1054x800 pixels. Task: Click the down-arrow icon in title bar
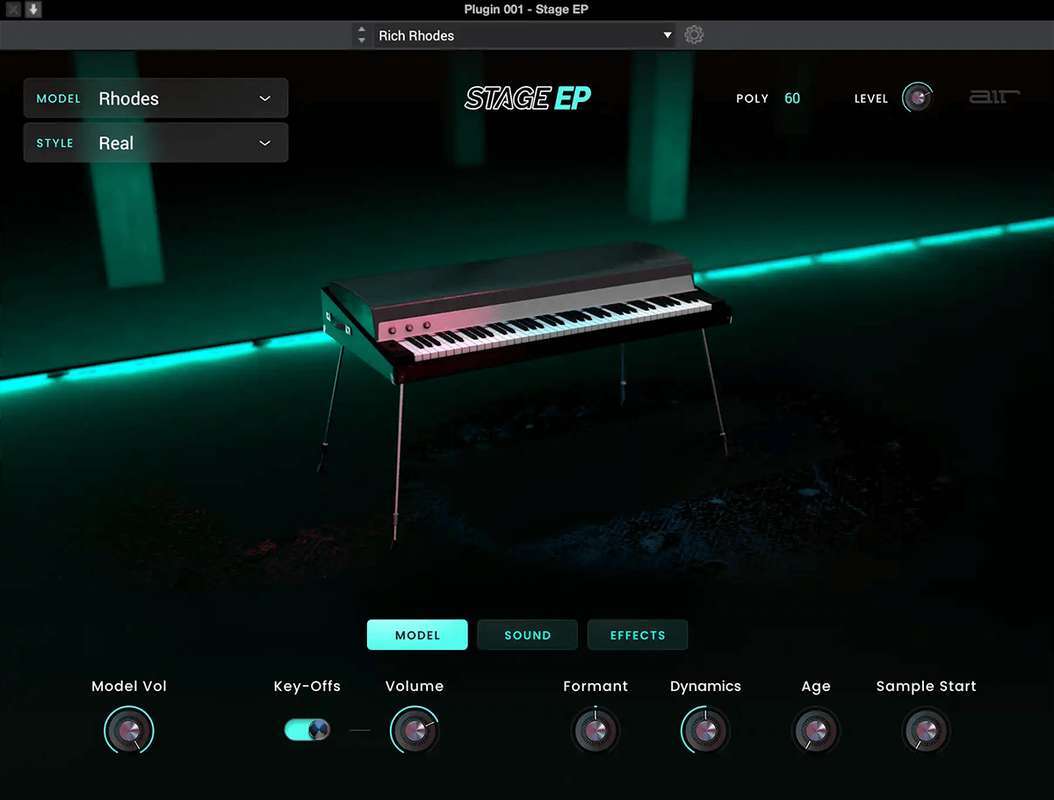click(x=34, y=9)
